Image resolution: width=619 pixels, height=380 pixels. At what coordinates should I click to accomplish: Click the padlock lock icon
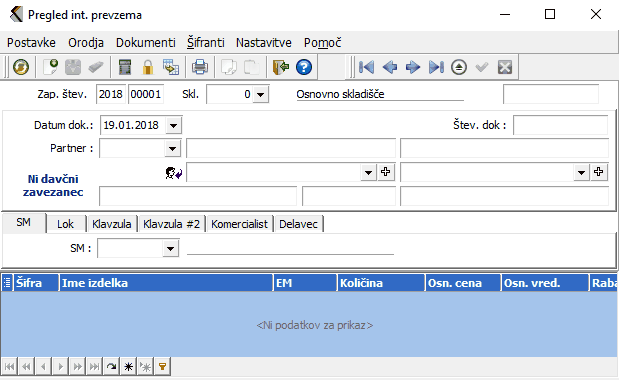pyautogui.click(x=148, y=67)
